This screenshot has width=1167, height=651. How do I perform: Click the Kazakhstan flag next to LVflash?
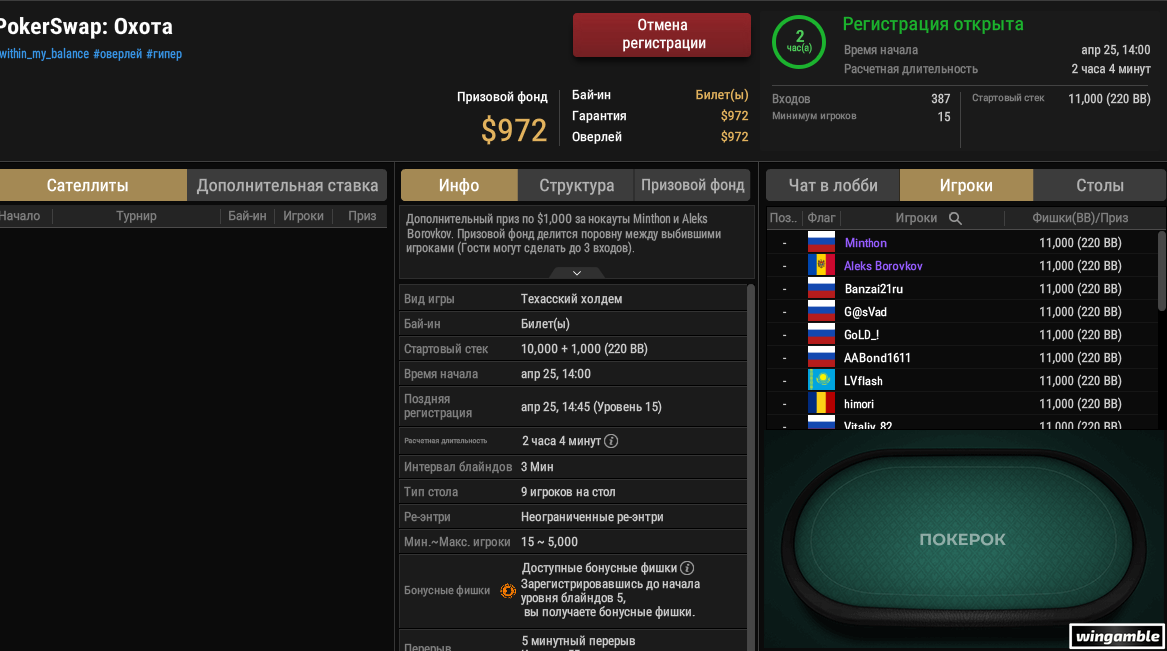(821, 381)
